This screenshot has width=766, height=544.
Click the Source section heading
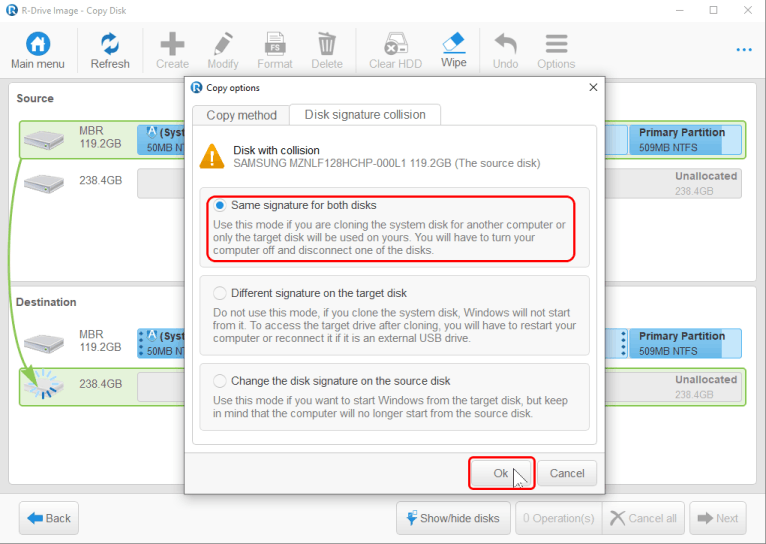tap(35, 98)
